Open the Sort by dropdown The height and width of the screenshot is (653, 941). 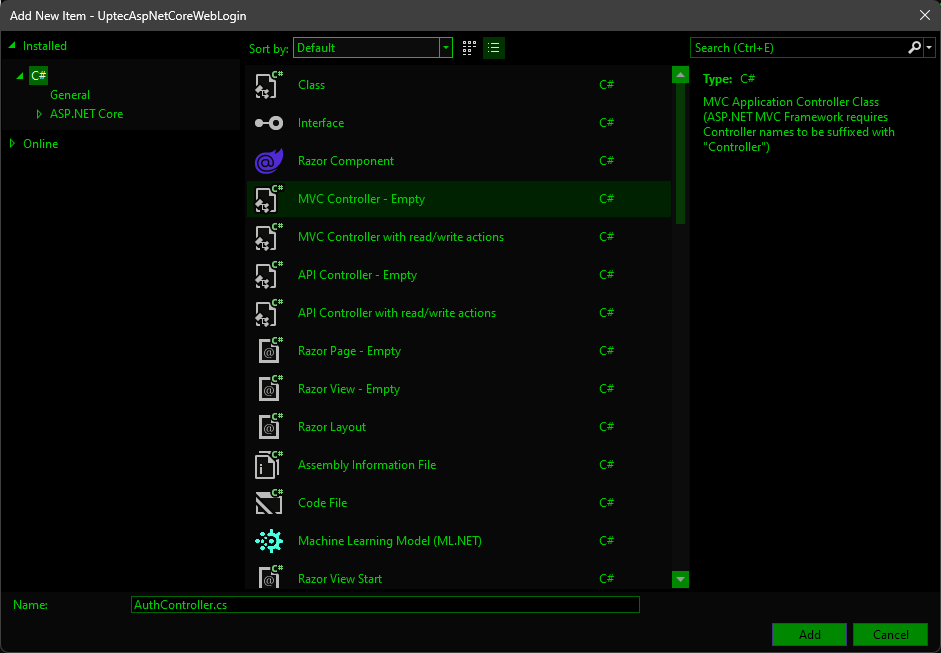pos(445,48)
